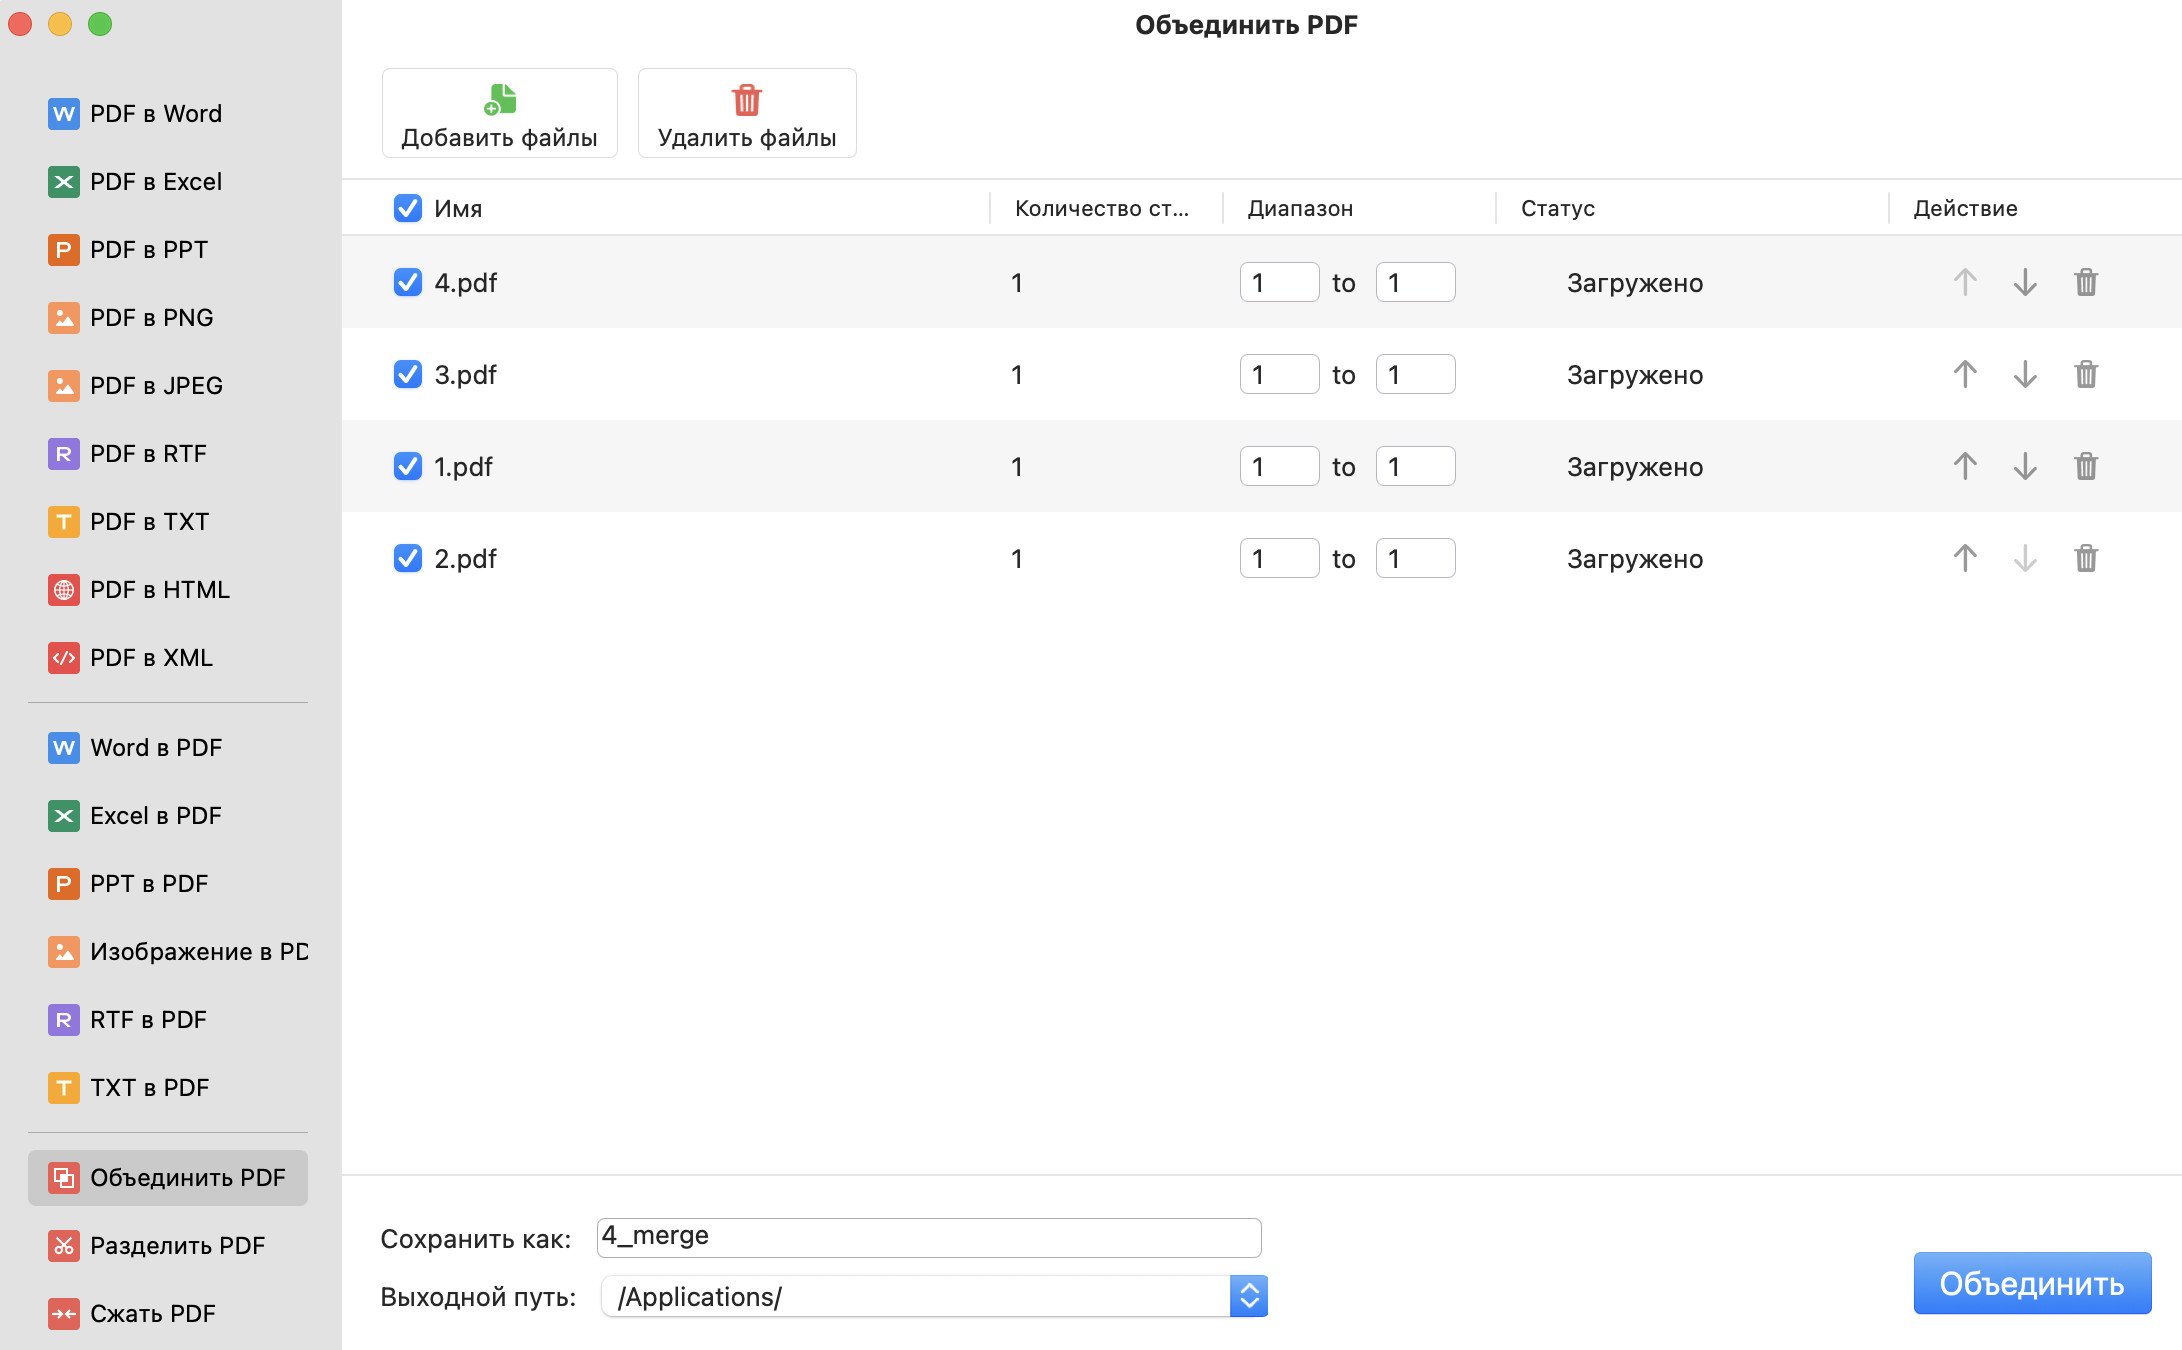
Task: Click the red trash Delete files icon
Action: (747, 100)
